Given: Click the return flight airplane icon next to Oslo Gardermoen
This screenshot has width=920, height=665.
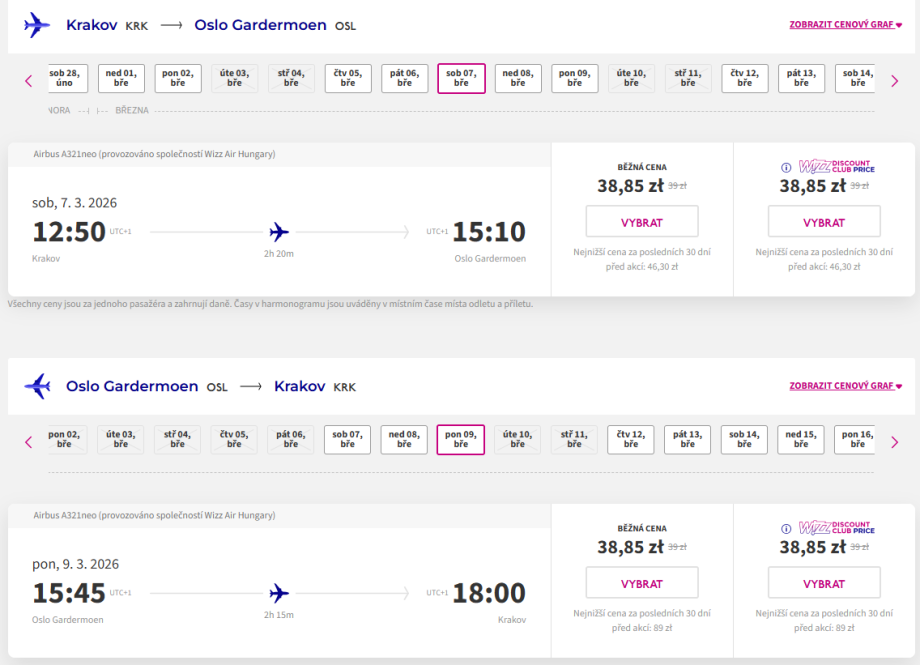Looking at the screenshot, I should 37,386.
